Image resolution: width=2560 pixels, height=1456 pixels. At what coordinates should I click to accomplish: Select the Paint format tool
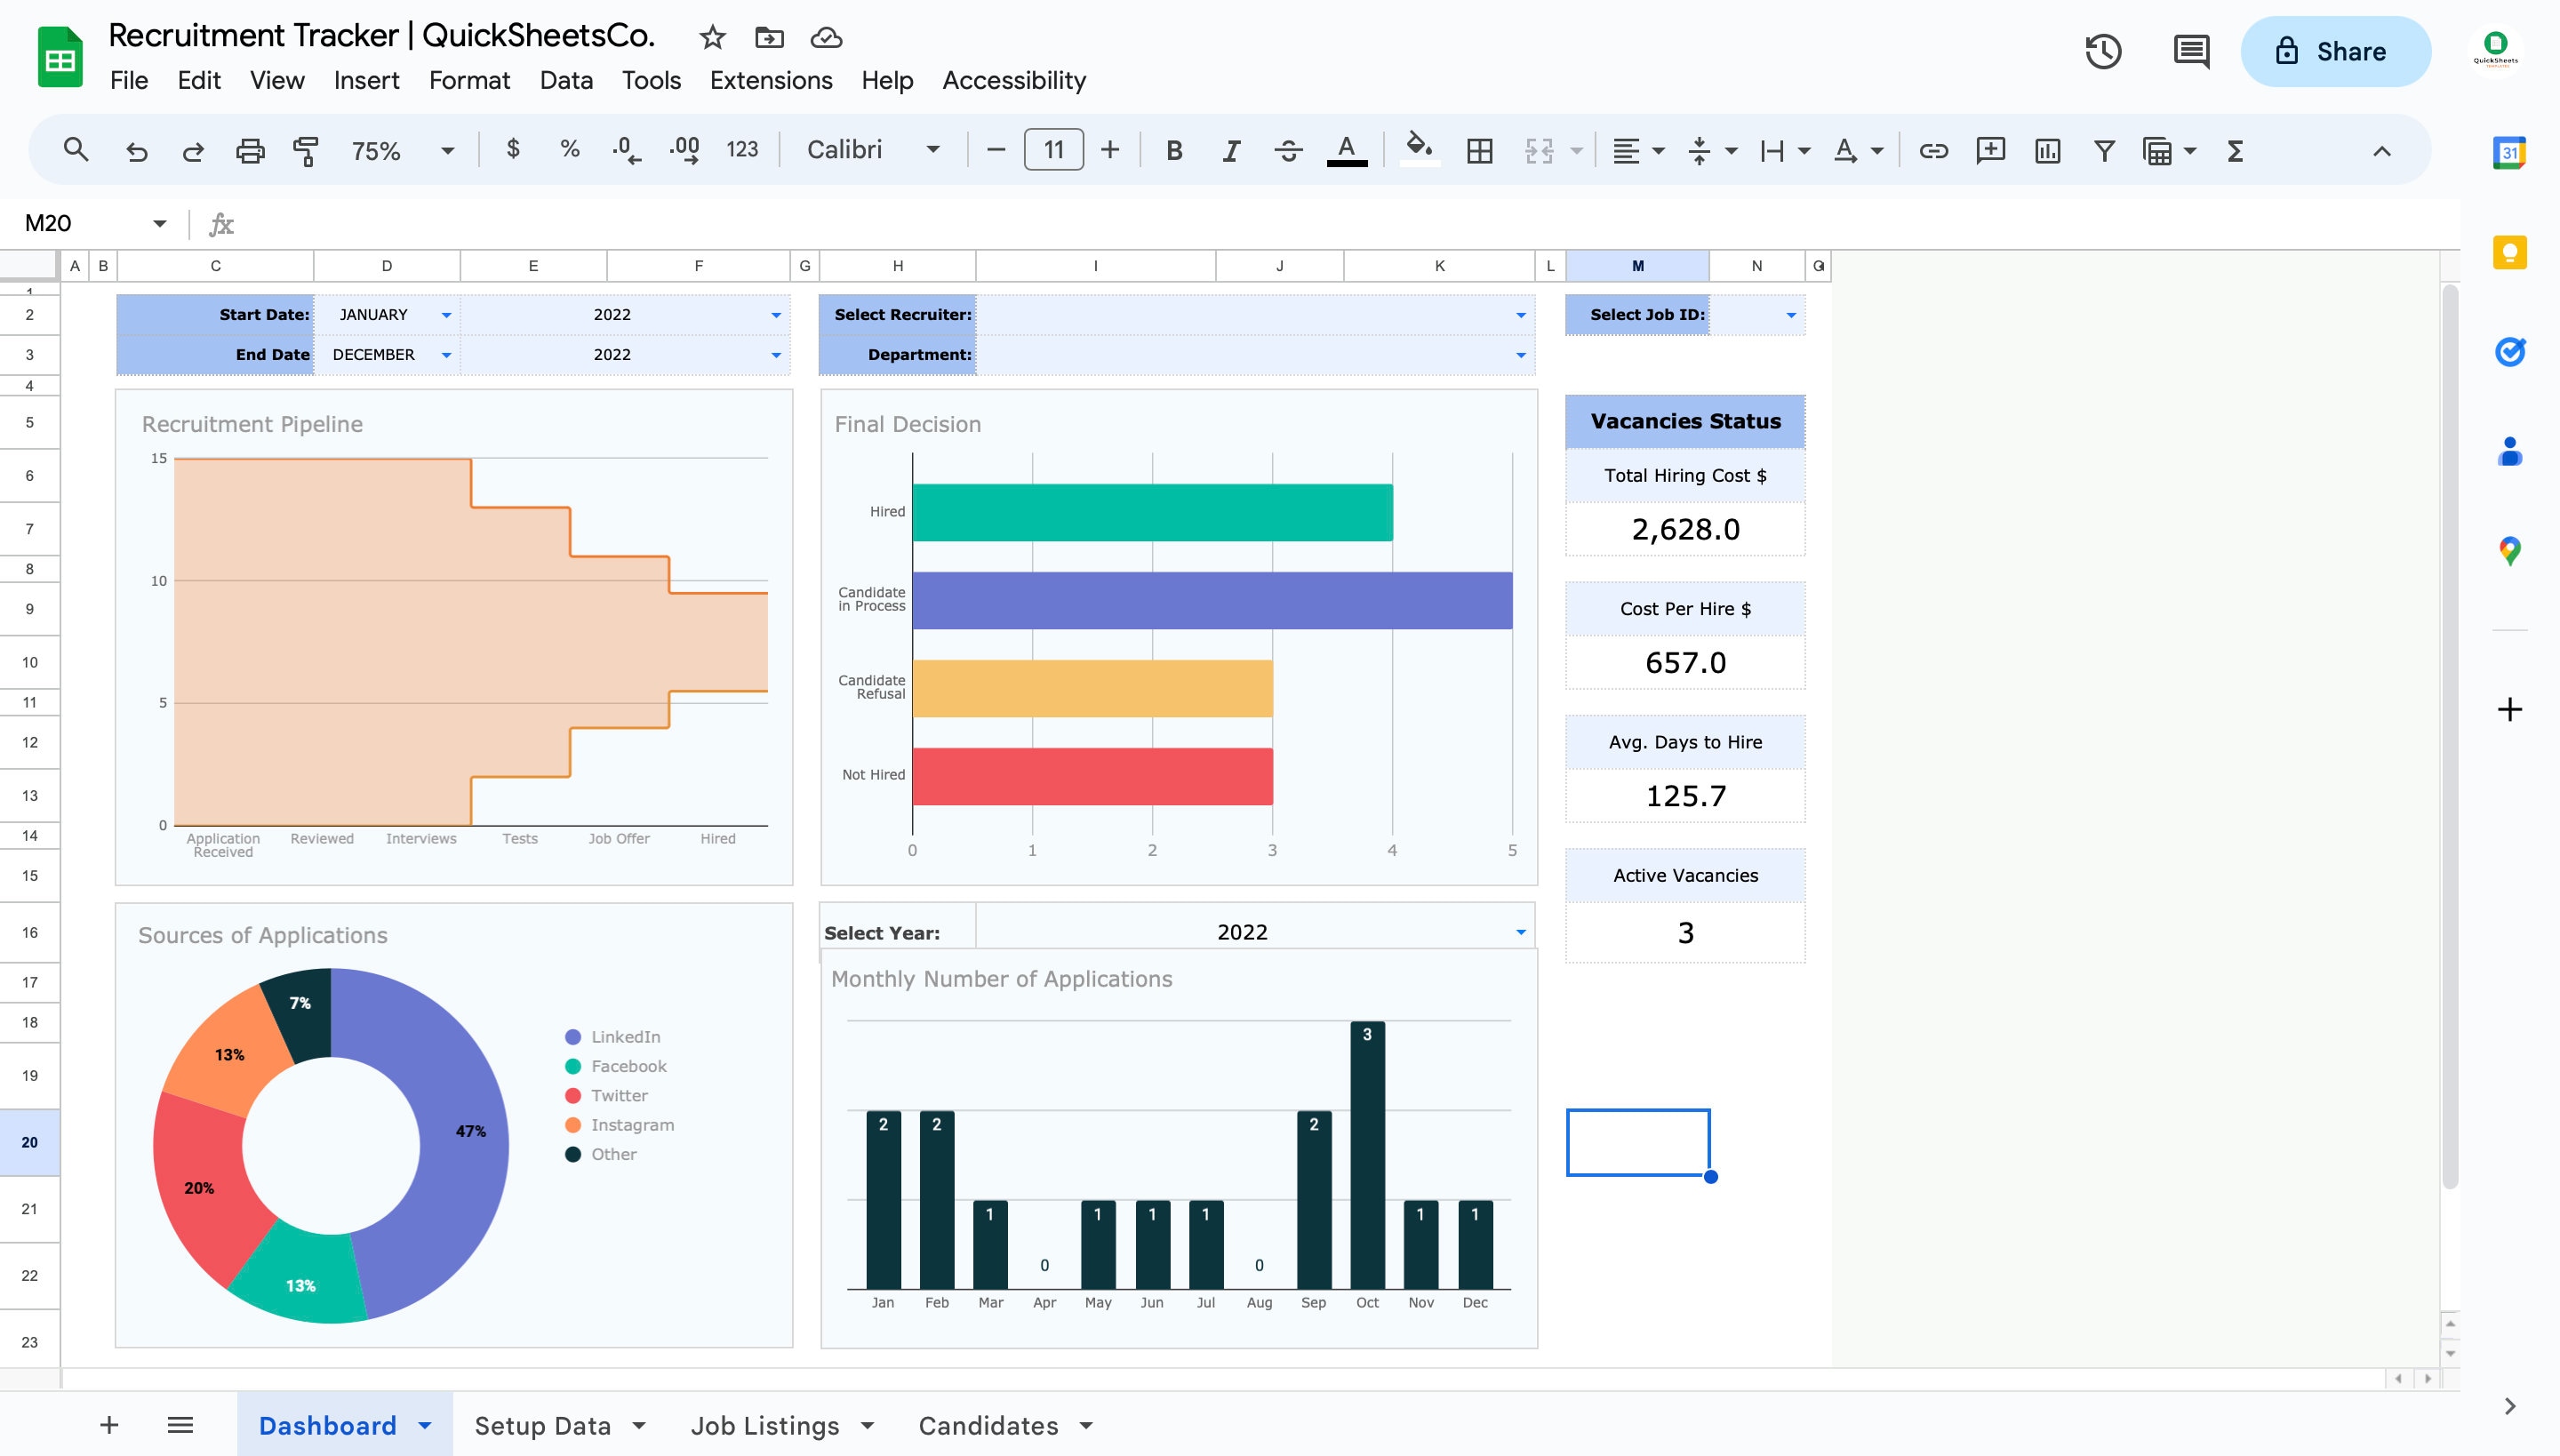tap(303, 150)
